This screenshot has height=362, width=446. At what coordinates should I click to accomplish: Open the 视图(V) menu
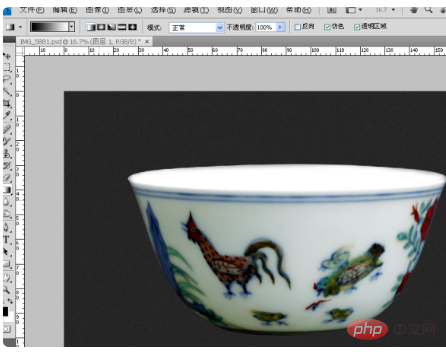tap(230, 10)
